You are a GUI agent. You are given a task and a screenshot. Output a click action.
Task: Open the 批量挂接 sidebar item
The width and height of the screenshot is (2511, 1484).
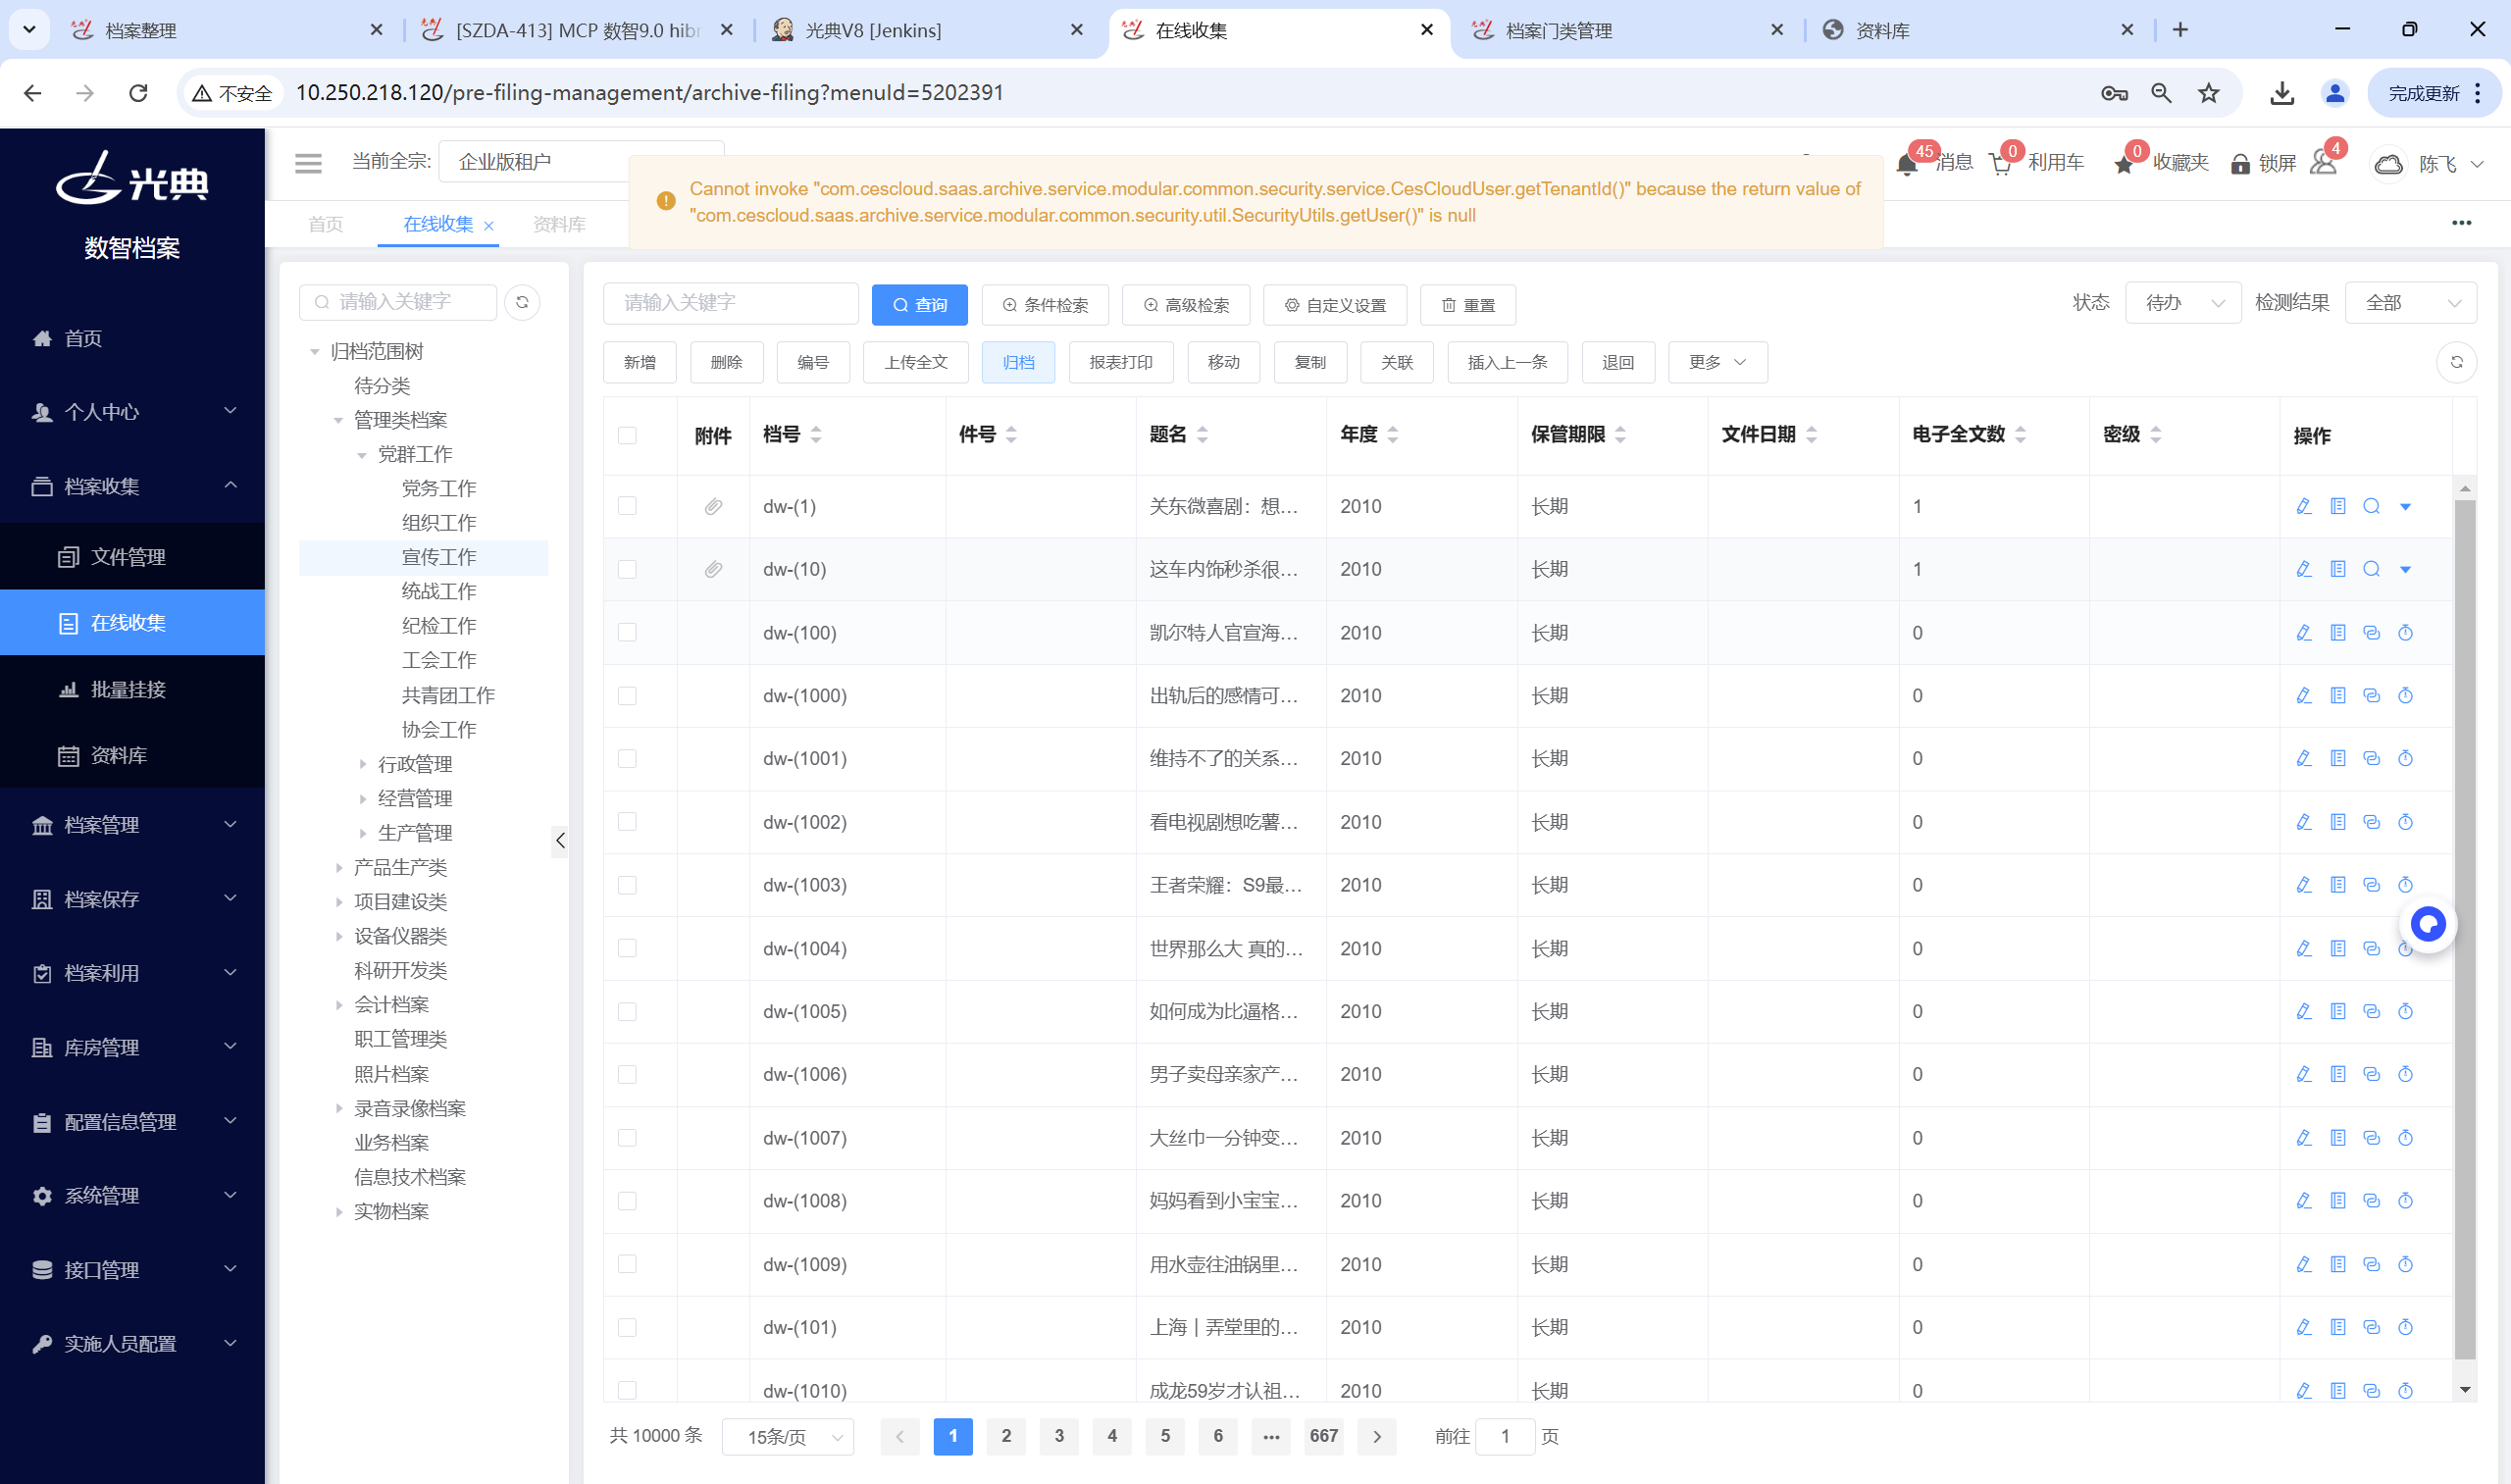point(132,690)
